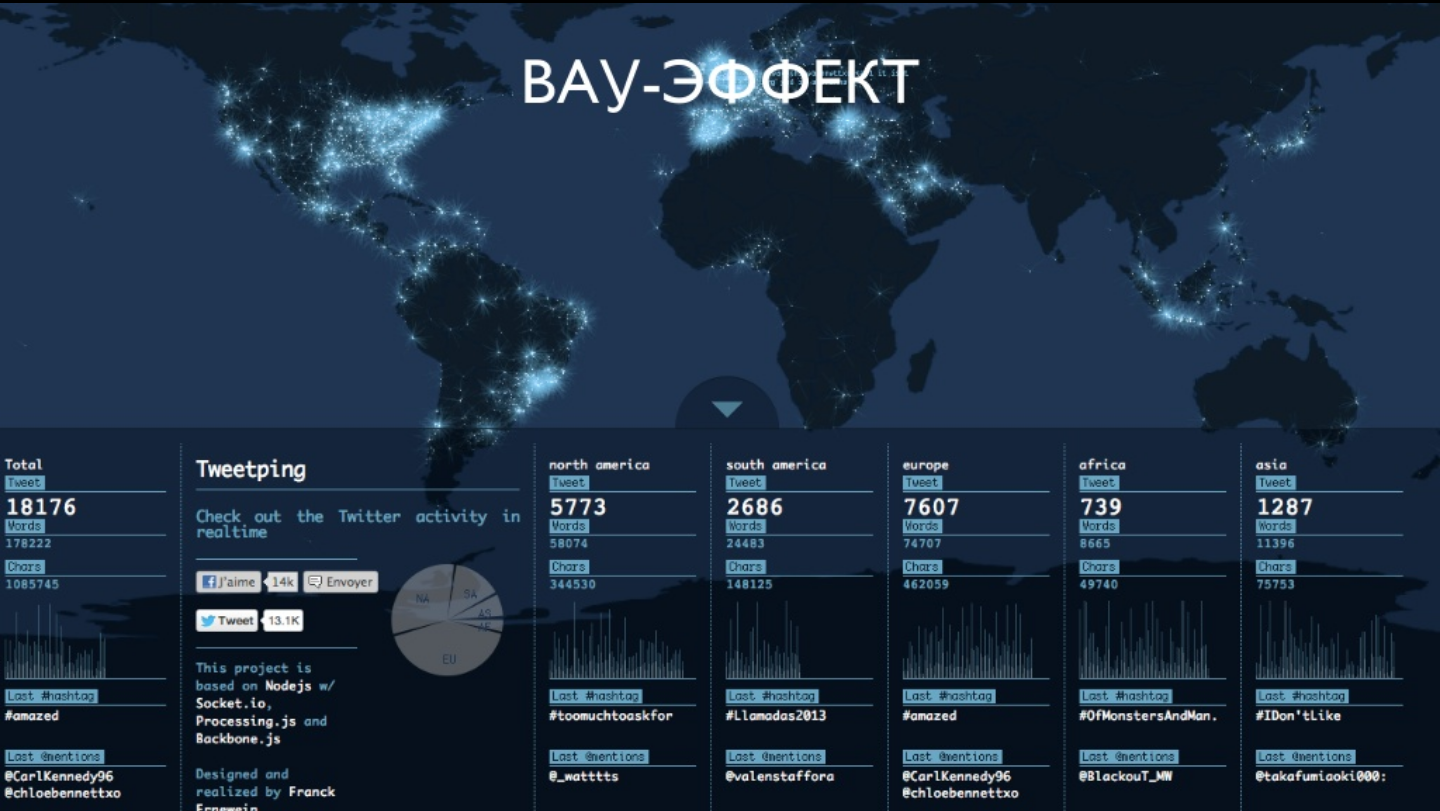Open the Processing.js link

(x=247, y=721)
